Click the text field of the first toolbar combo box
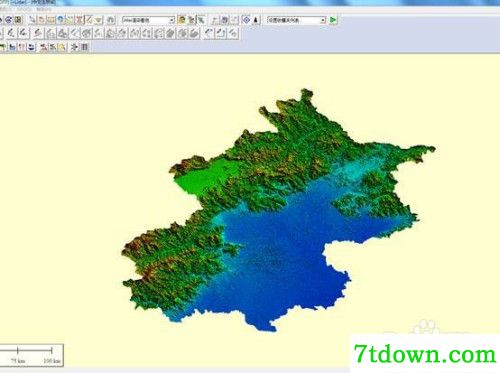This screenshot has width=500, height=373. pos(146,20)
